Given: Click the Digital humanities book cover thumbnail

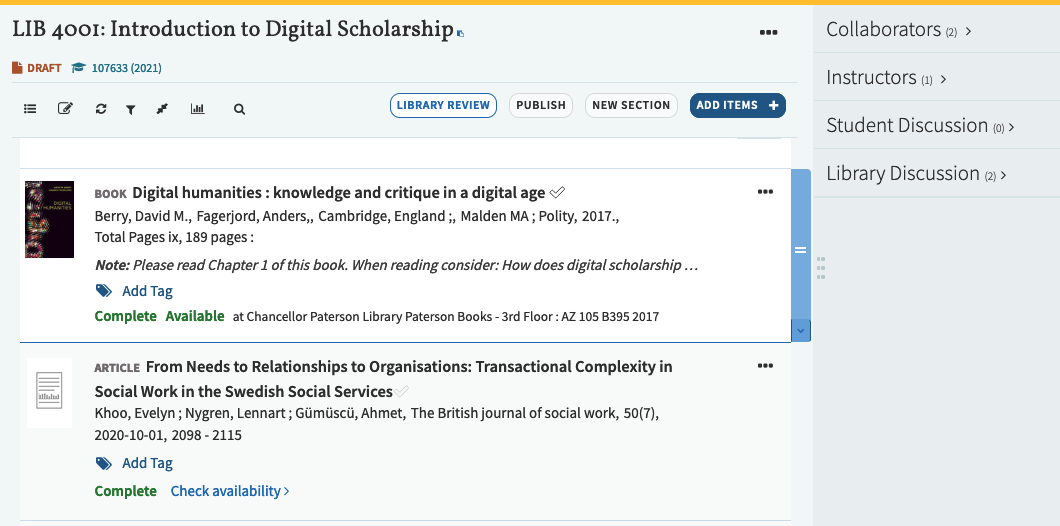Looking at the screenshot, I should [x=49, y=219].
